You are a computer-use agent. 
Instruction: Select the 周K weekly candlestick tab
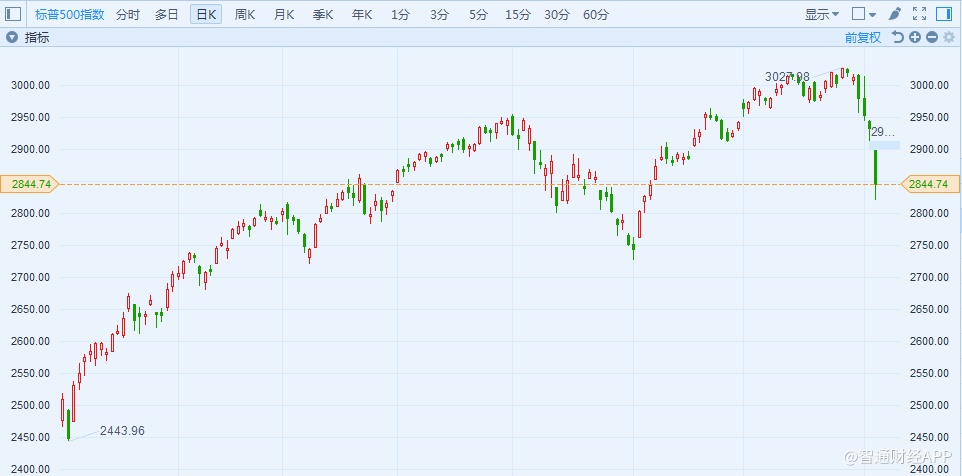click(245, 14)
